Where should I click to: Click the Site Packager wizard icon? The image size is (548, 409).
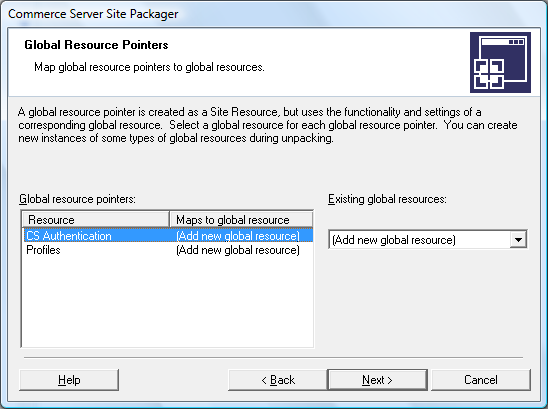(500, 62)
